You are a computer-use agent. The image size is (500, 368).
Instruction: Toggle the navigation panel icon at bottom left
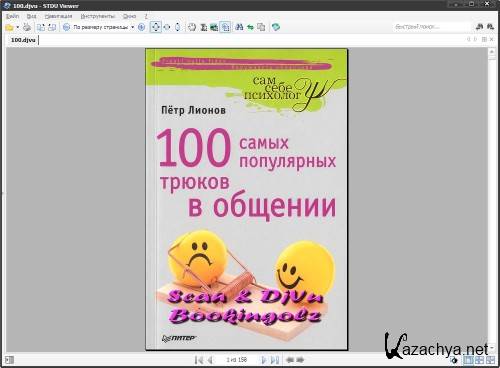click(10, 360)
